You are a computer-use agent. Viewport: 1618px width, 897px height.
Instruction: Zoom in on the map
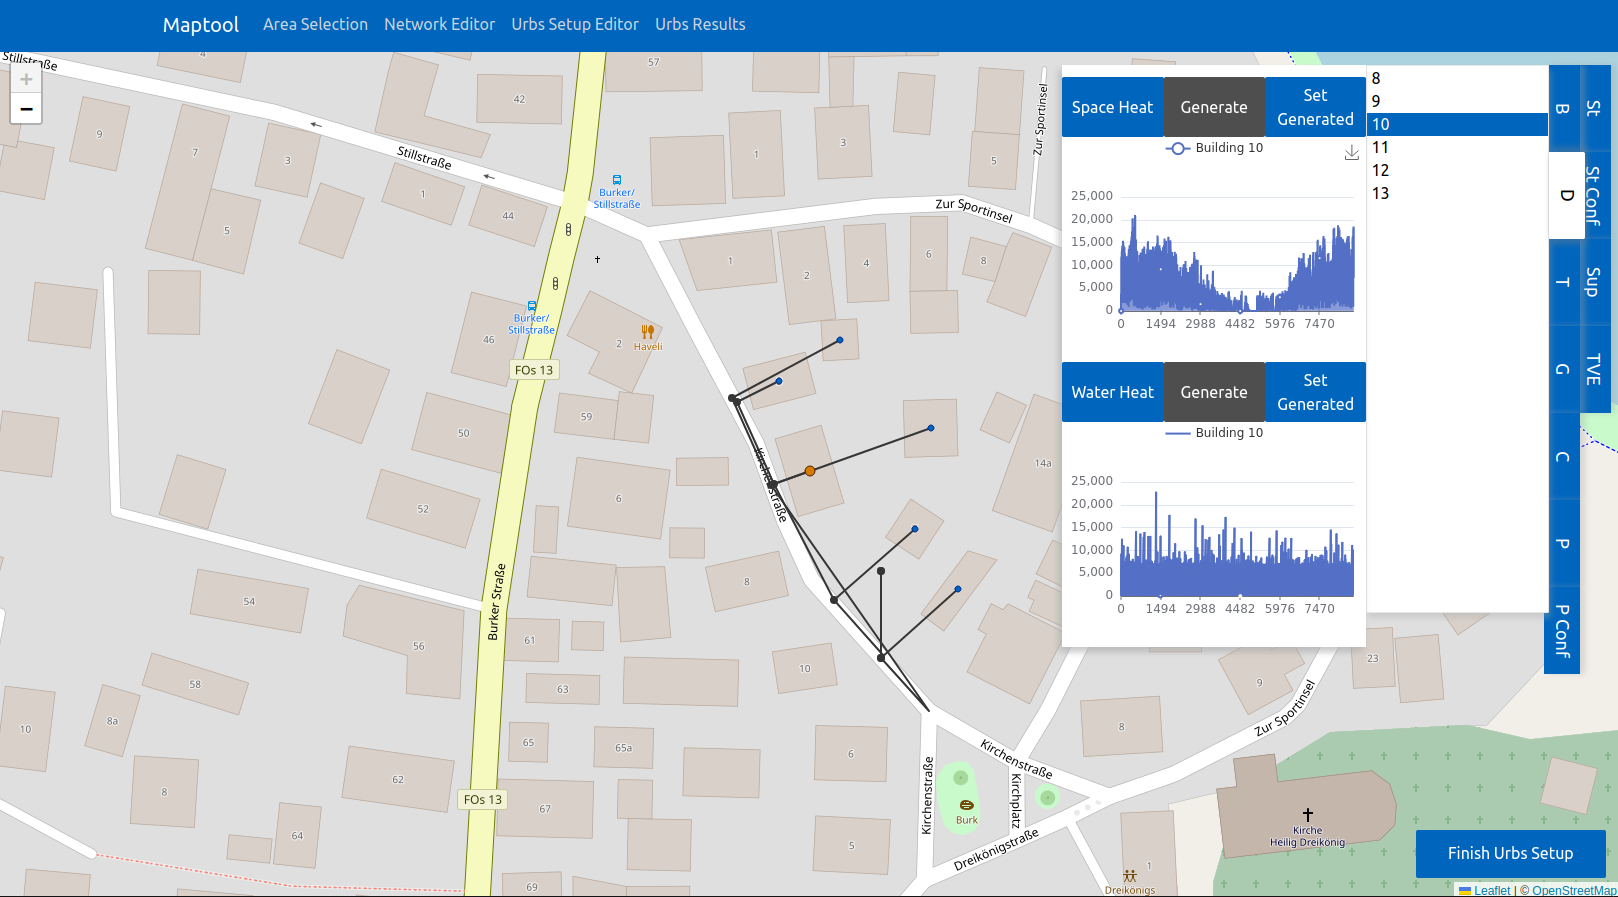[x=26, y=80]
